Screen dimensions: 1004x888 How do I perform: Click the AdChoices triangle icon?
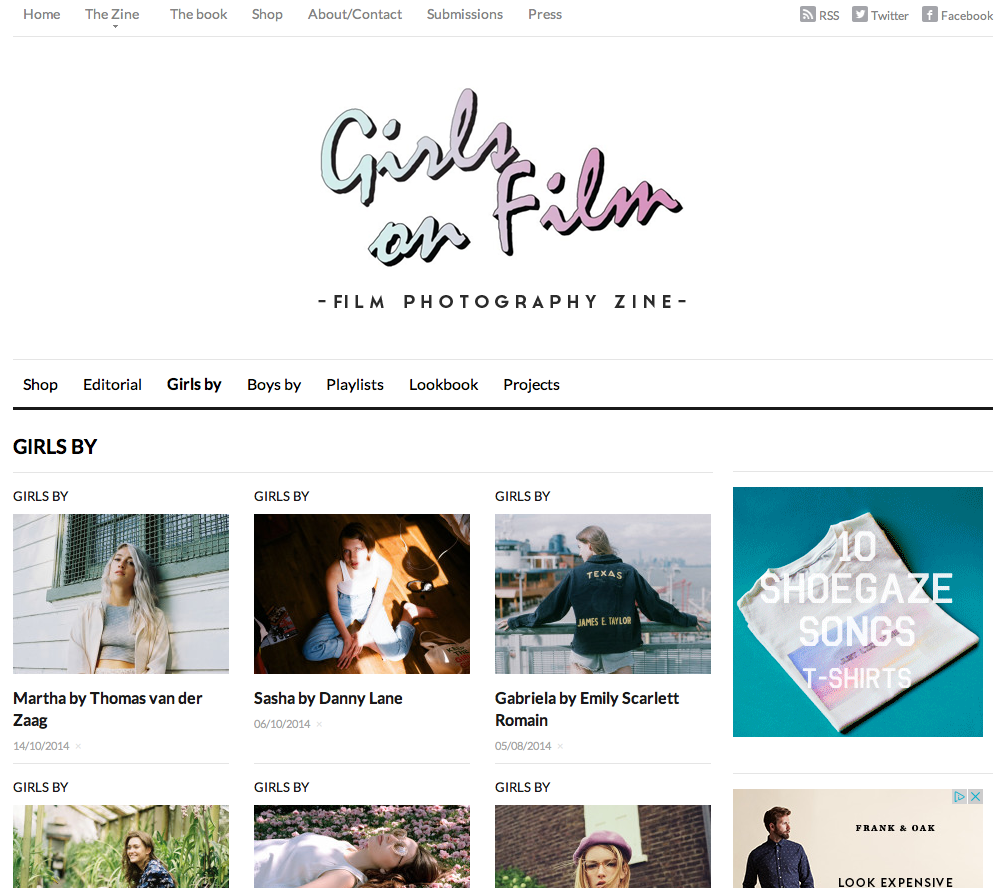click(959, 796)
